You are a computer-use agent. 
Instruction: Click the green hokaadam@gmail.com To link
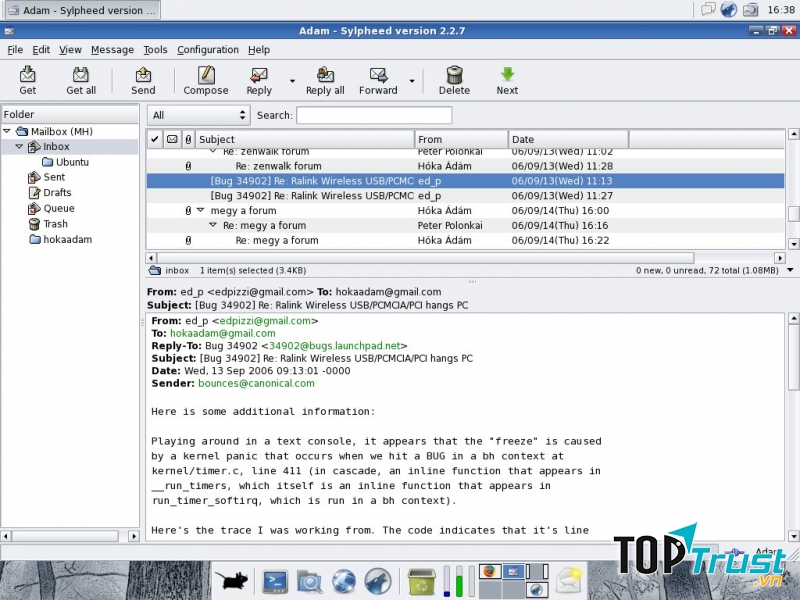tap(222, 333)
